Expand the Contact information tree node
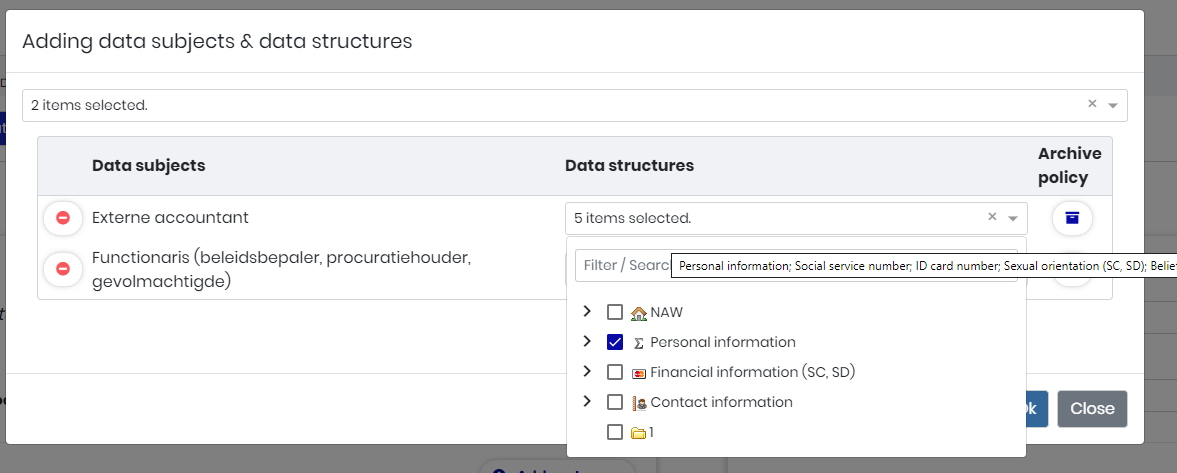The height and width of the screenshot is (473, 1177). click(588, 401)
